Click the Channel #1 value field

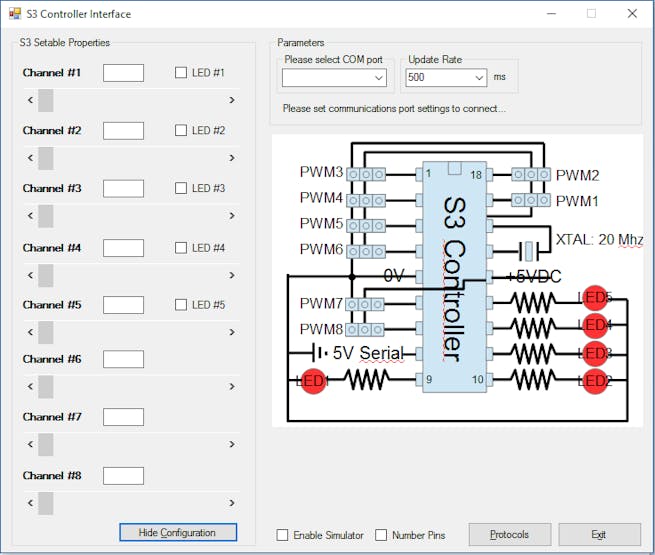click(x=123, y=73)
